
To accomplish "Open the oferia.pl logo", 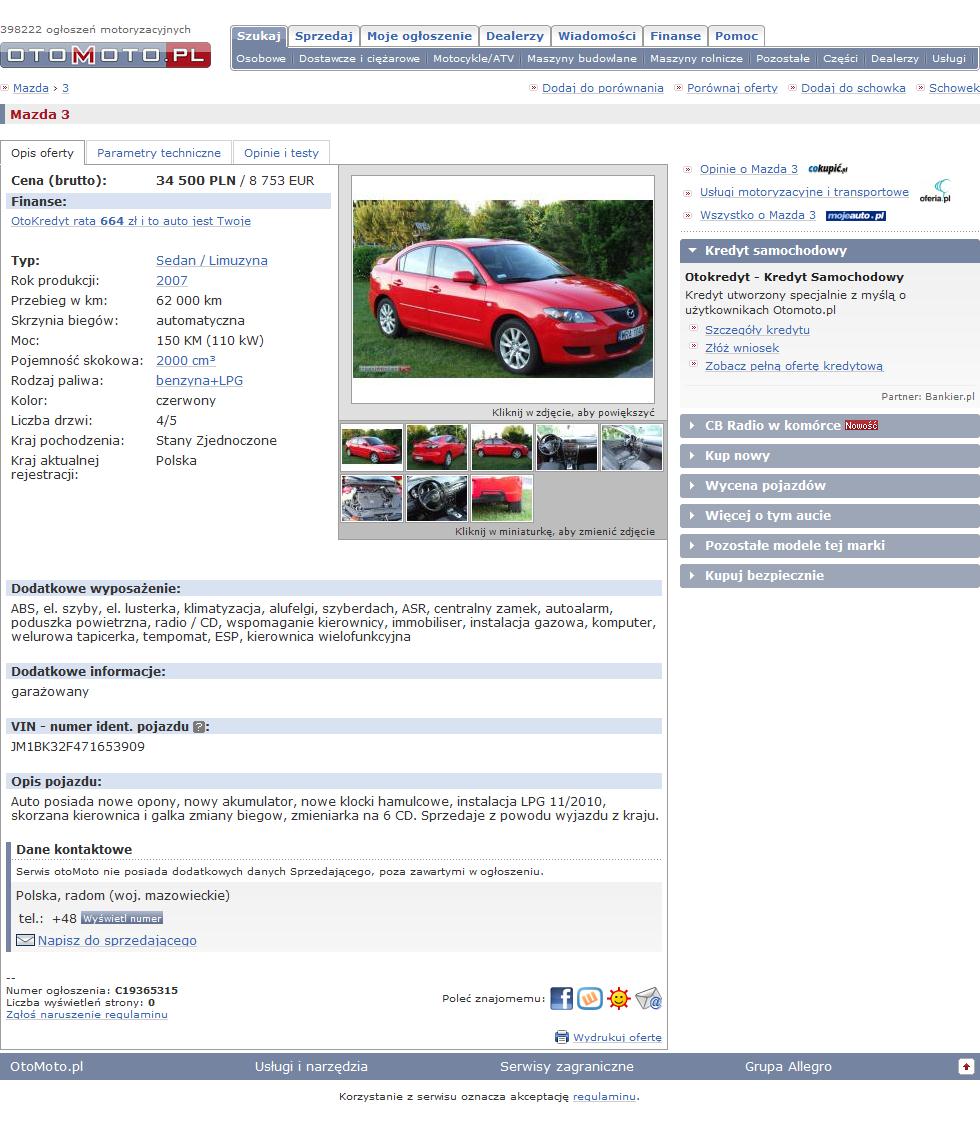I will click(935, 192).
